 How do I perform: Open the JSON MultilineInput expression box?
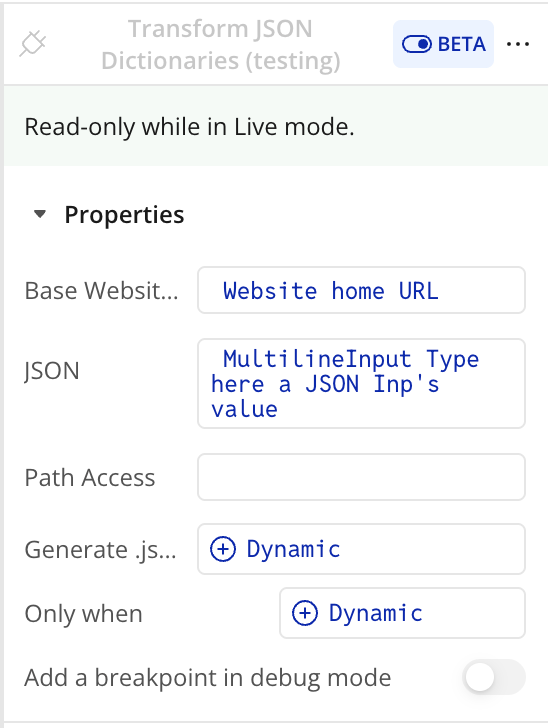pos(361,384)
